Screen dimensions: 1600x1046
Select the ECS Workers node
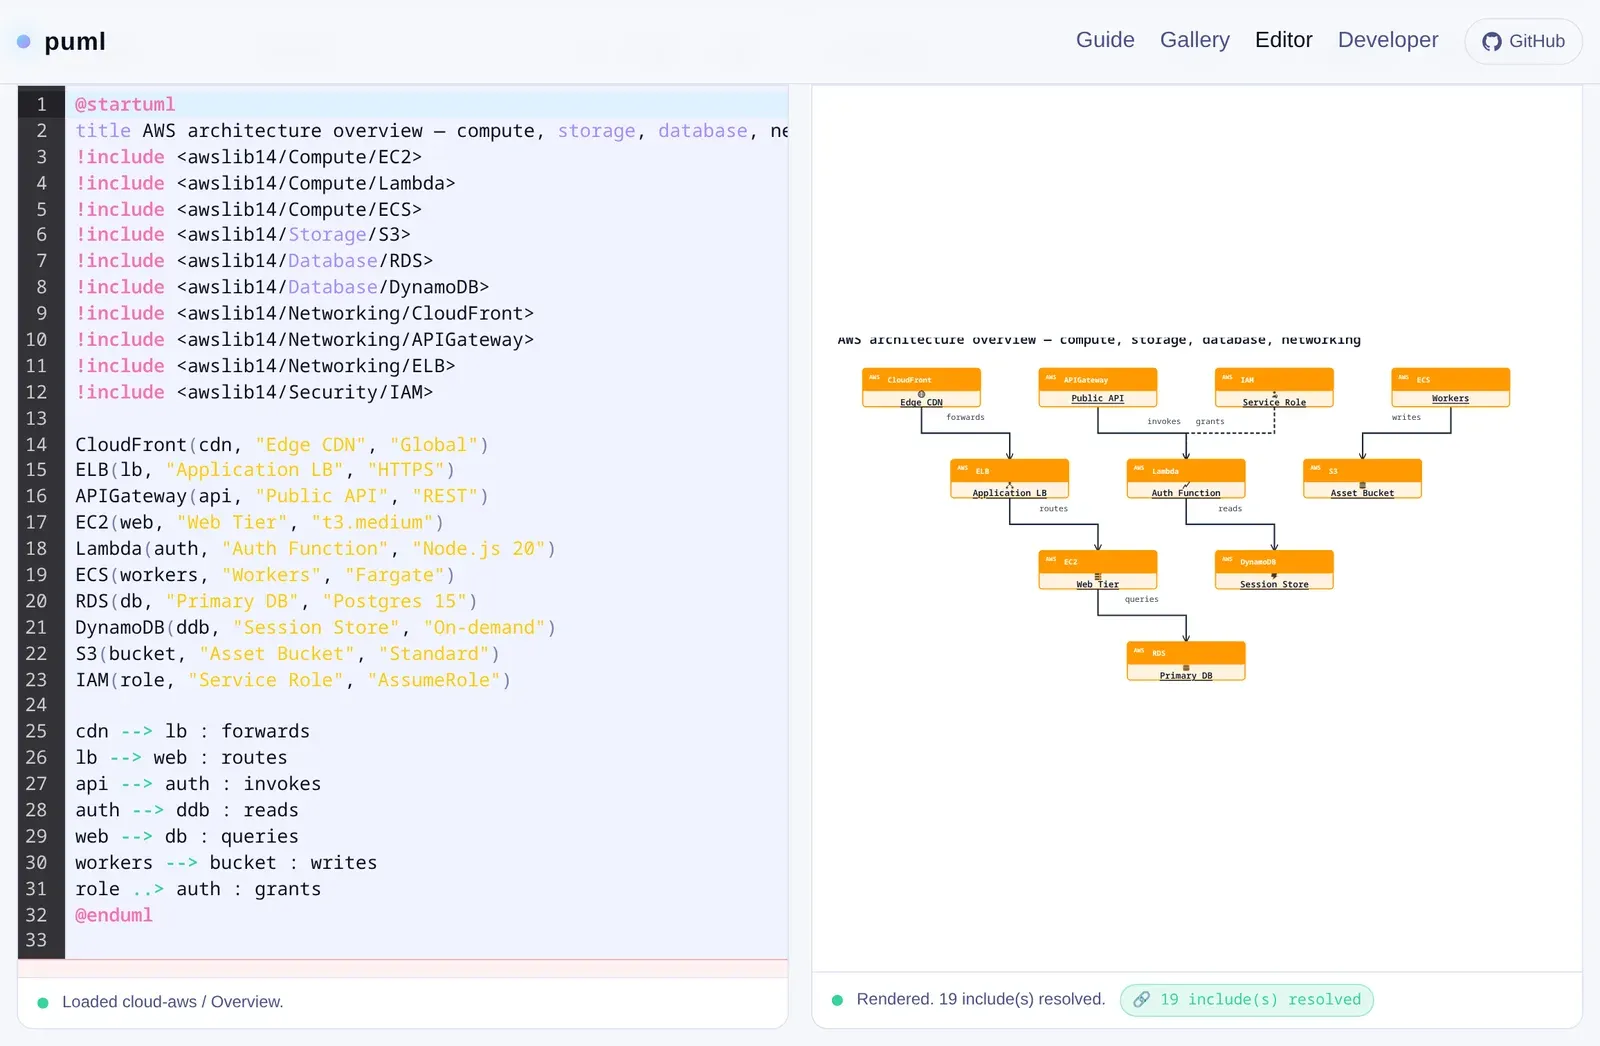coord(1450,388)
